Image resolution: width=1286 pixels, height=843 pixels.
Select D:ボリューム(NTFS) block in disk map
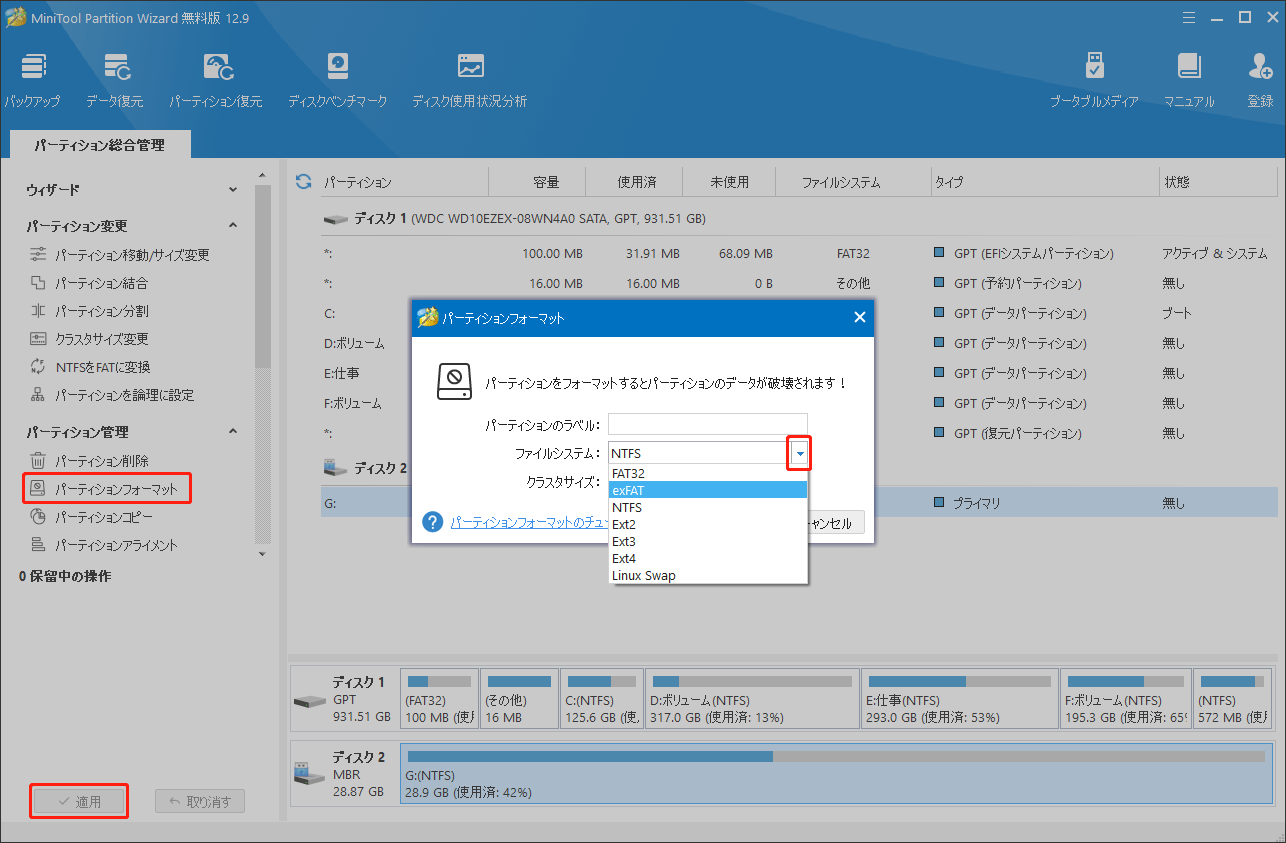pyautogui.click(x=752, y=699)
